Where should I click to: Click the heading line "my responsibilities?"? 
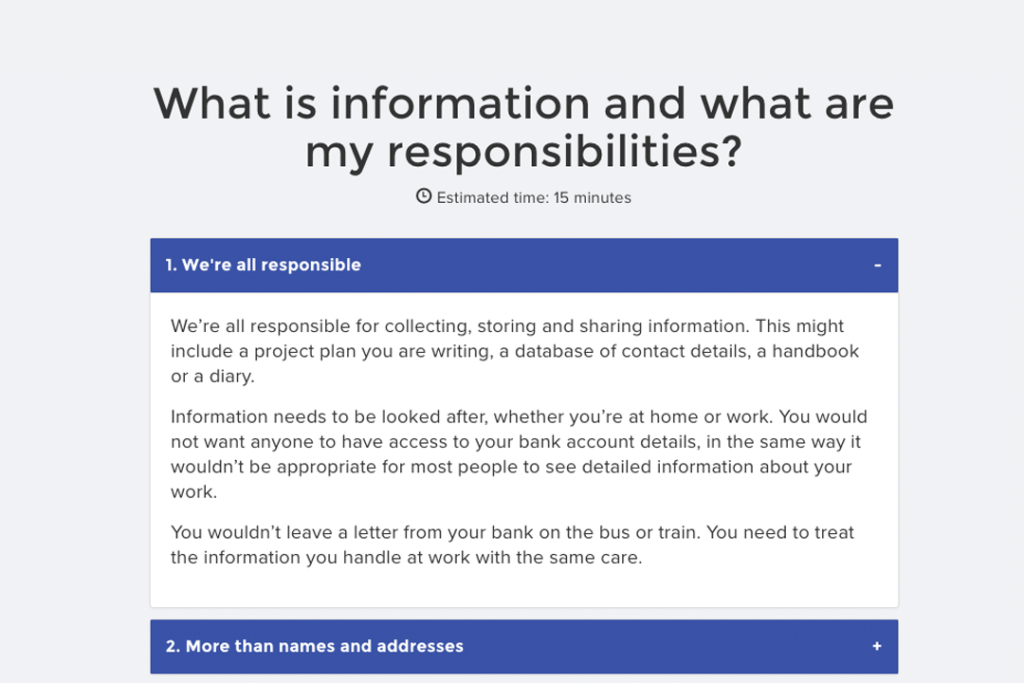click(524, 151)
